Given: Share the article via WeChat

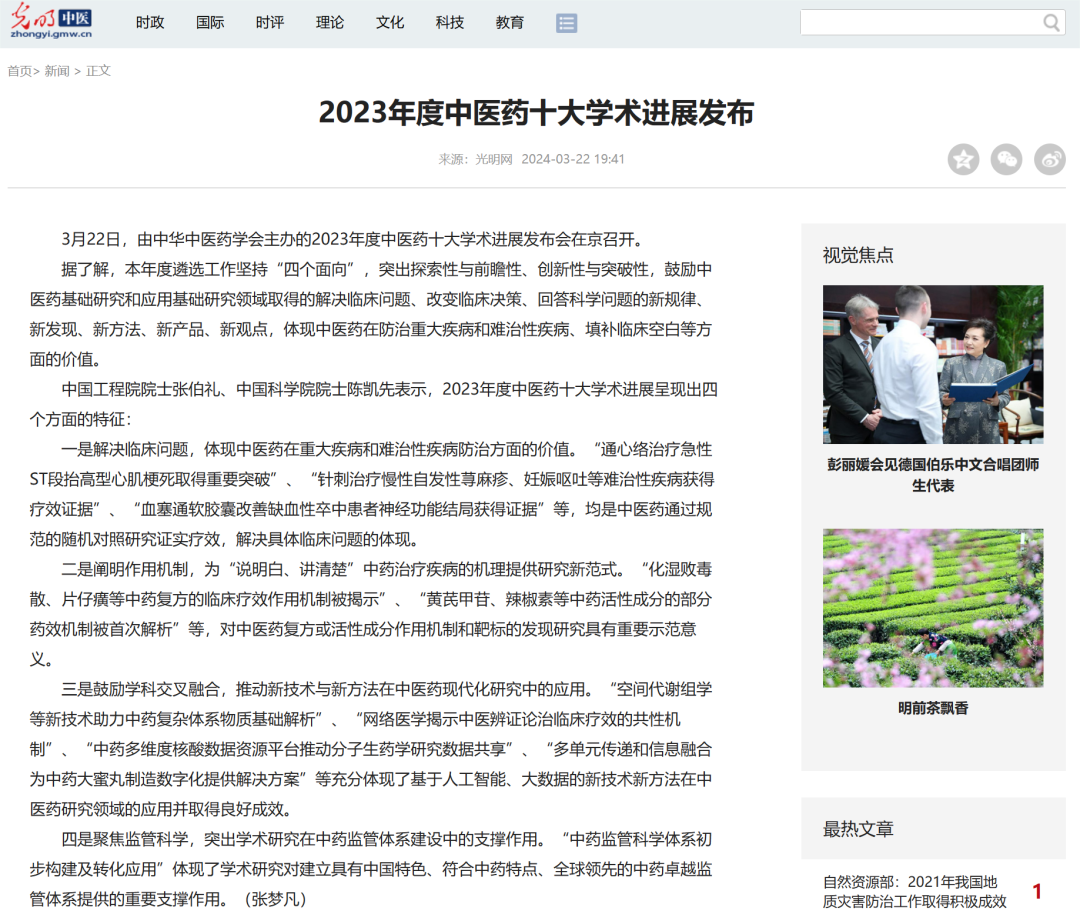Looking at the screenshot, I should click(x=1006, y=159).
